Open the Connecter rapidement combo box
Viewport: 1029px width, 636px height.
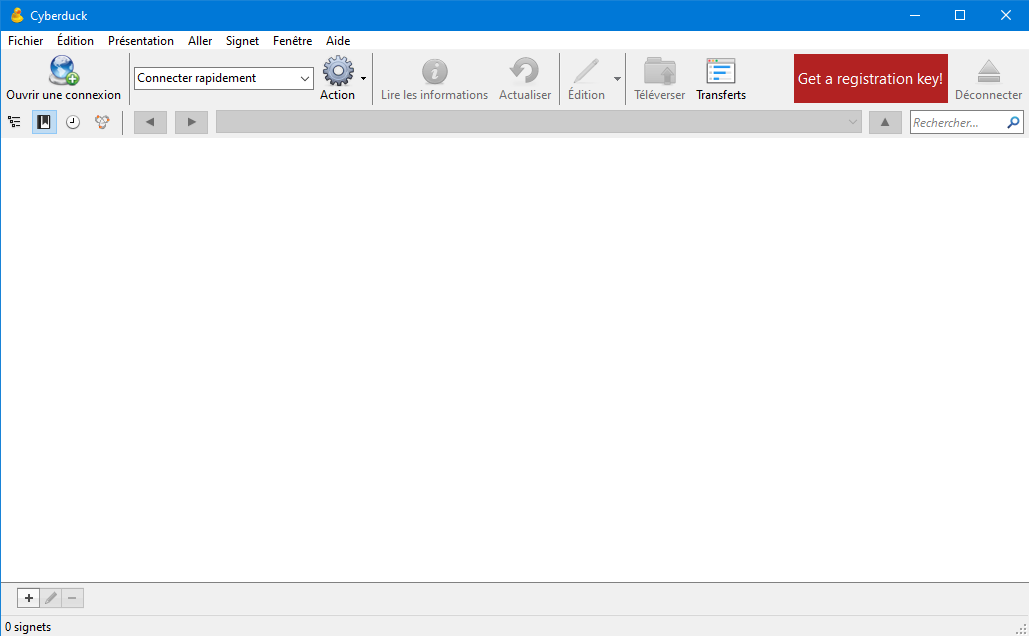pyautogui.click(x=224, y=78)
